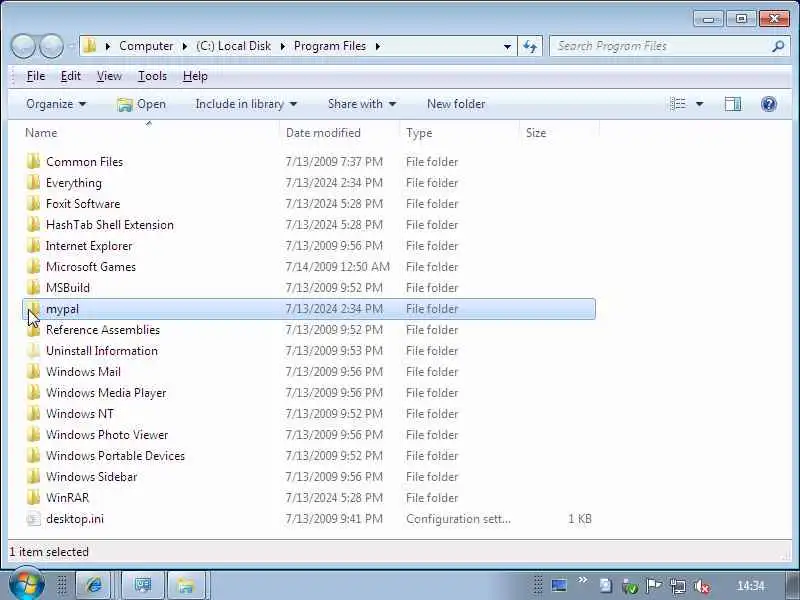The height and width of the screenshot is (600, 800).
Task: Expand the Include in library dropdown
Action: pyautogui.click(x=246, y=104)
